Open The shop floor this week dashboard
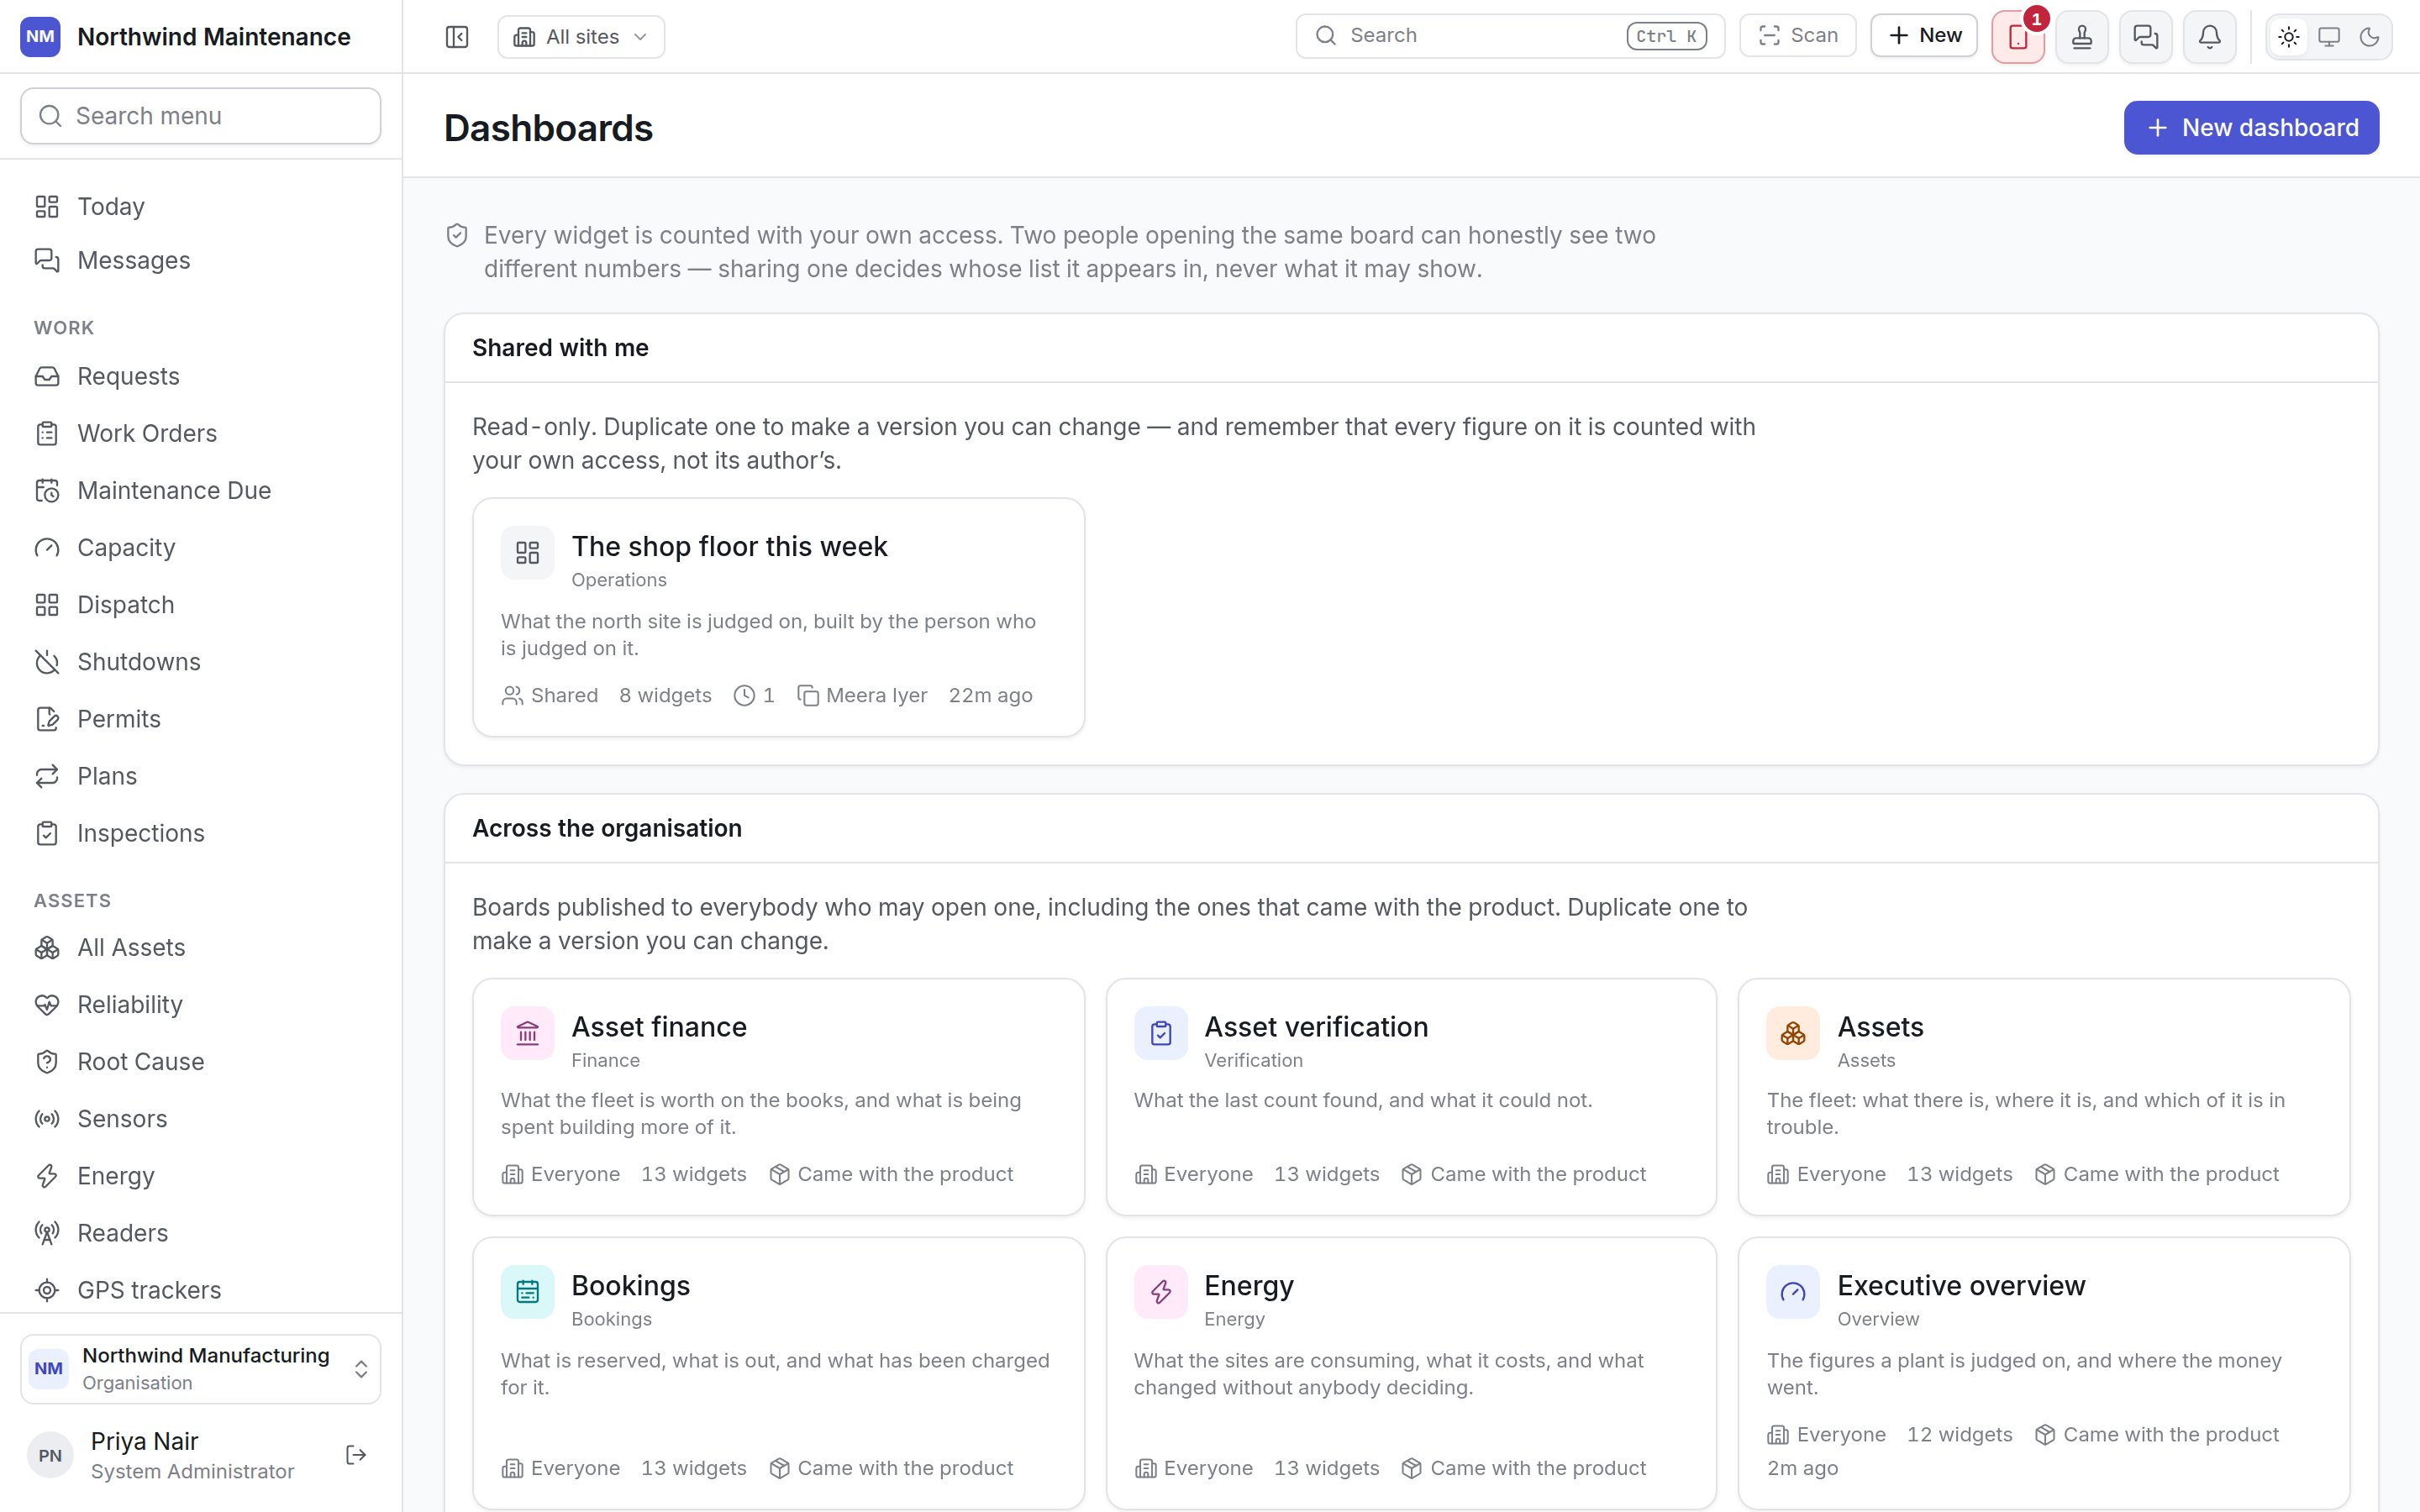2420x1512 pixels. coord(778,617)
